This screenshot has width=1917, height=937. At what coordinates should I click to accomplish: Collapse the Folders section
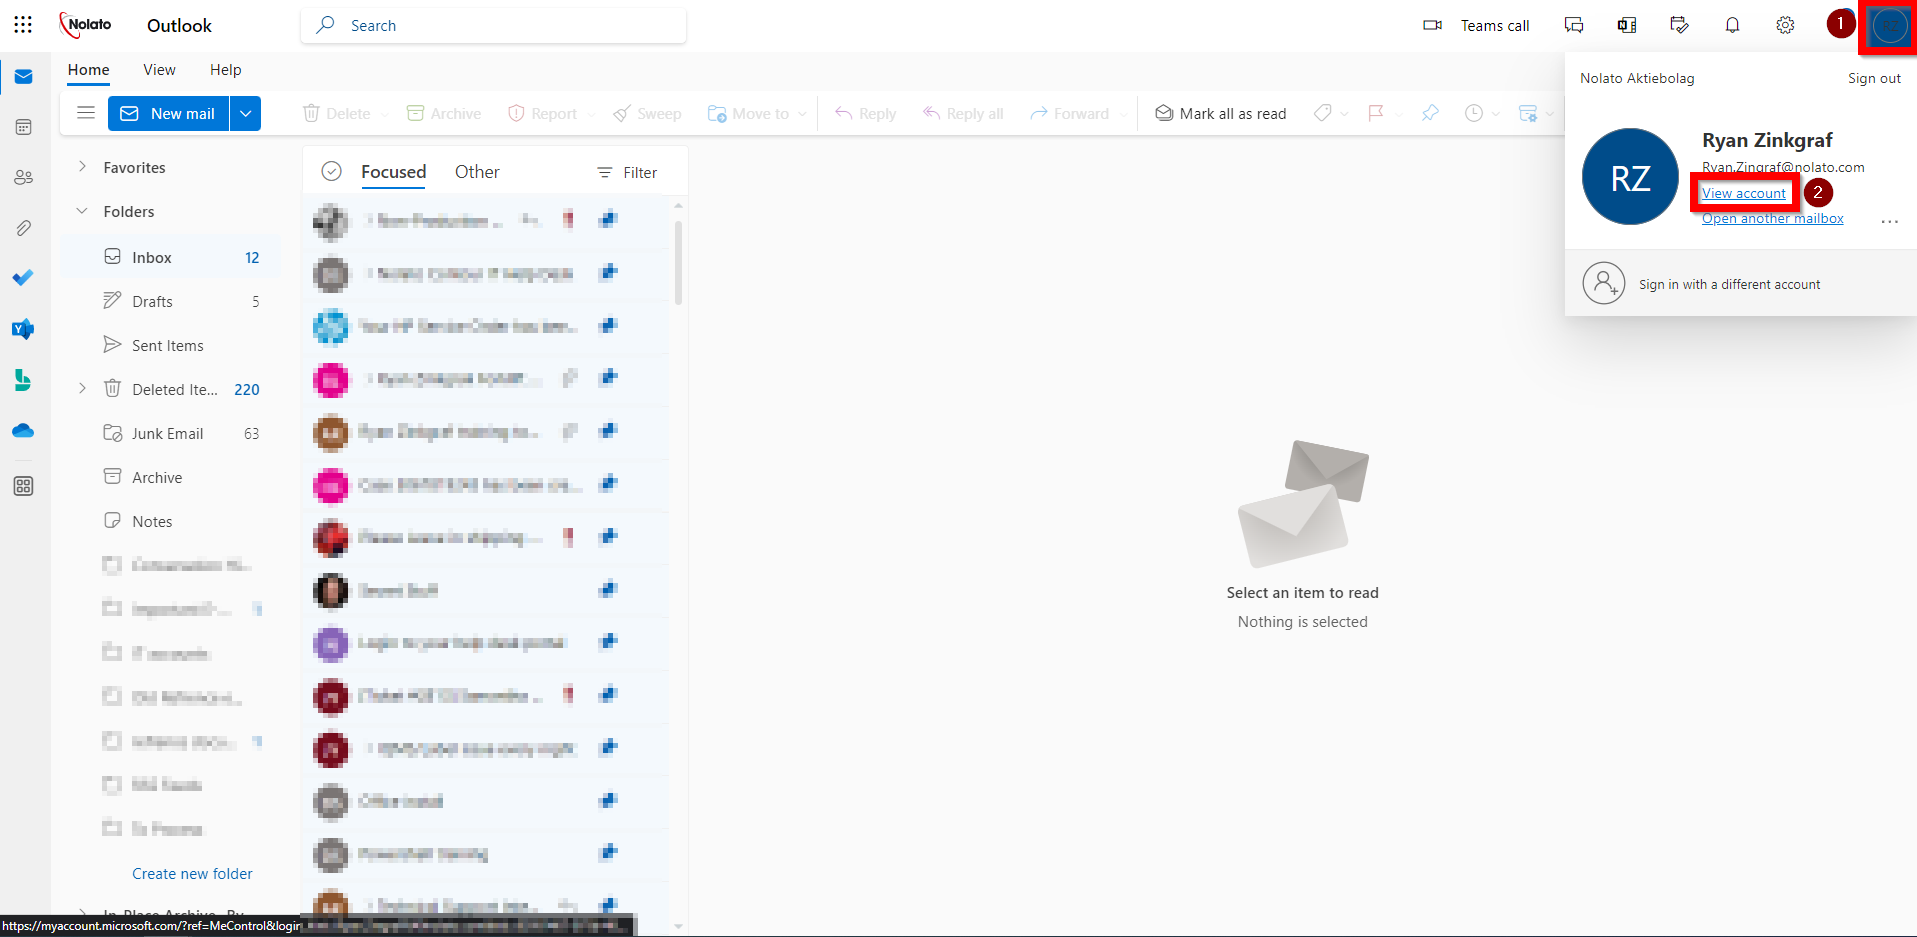pos(82,211)
